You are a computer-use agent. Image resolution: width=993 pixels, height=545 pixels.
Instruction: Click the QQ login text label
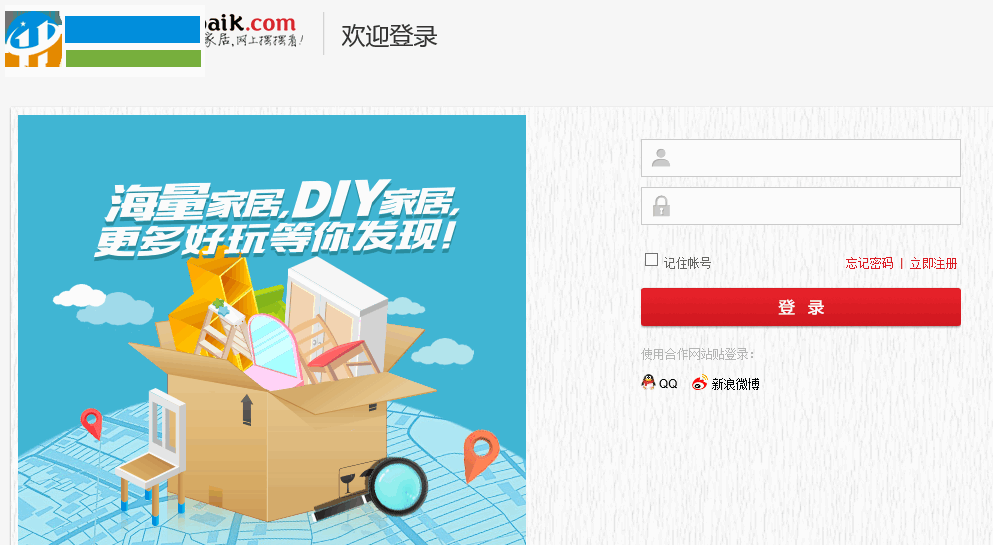[x=668, y=384]
